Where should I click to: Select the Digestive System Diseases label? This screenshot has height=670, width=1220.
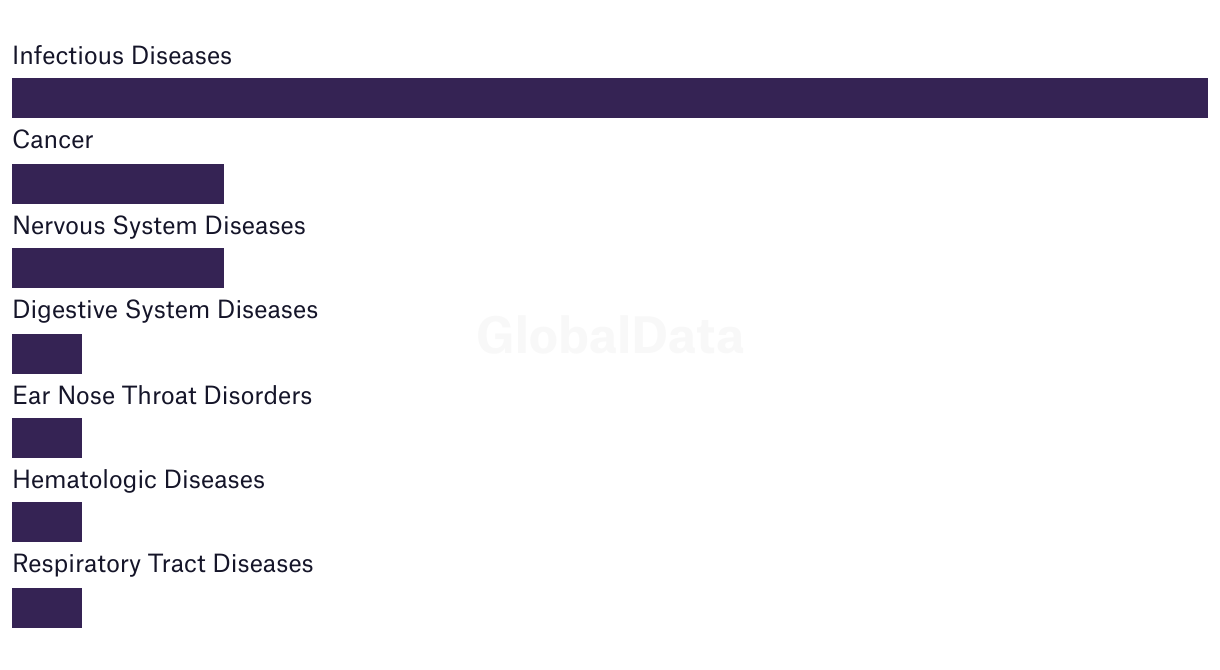click(165, 310)
